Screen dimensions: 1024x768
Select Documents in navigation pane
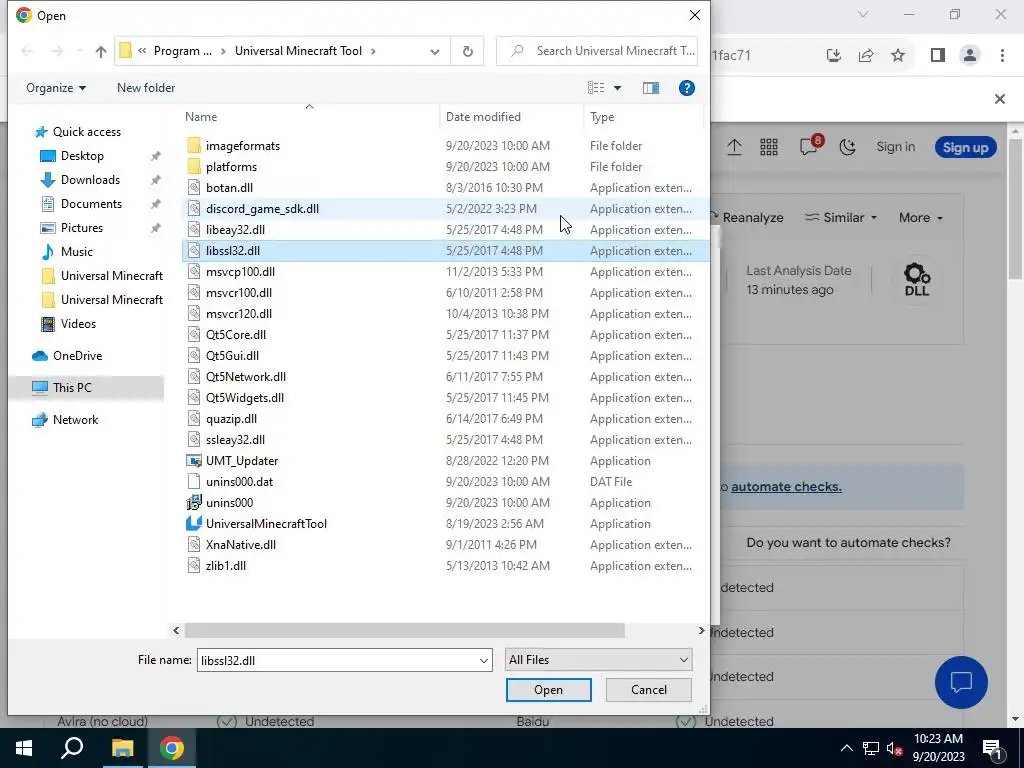click(x=91, y=204)
